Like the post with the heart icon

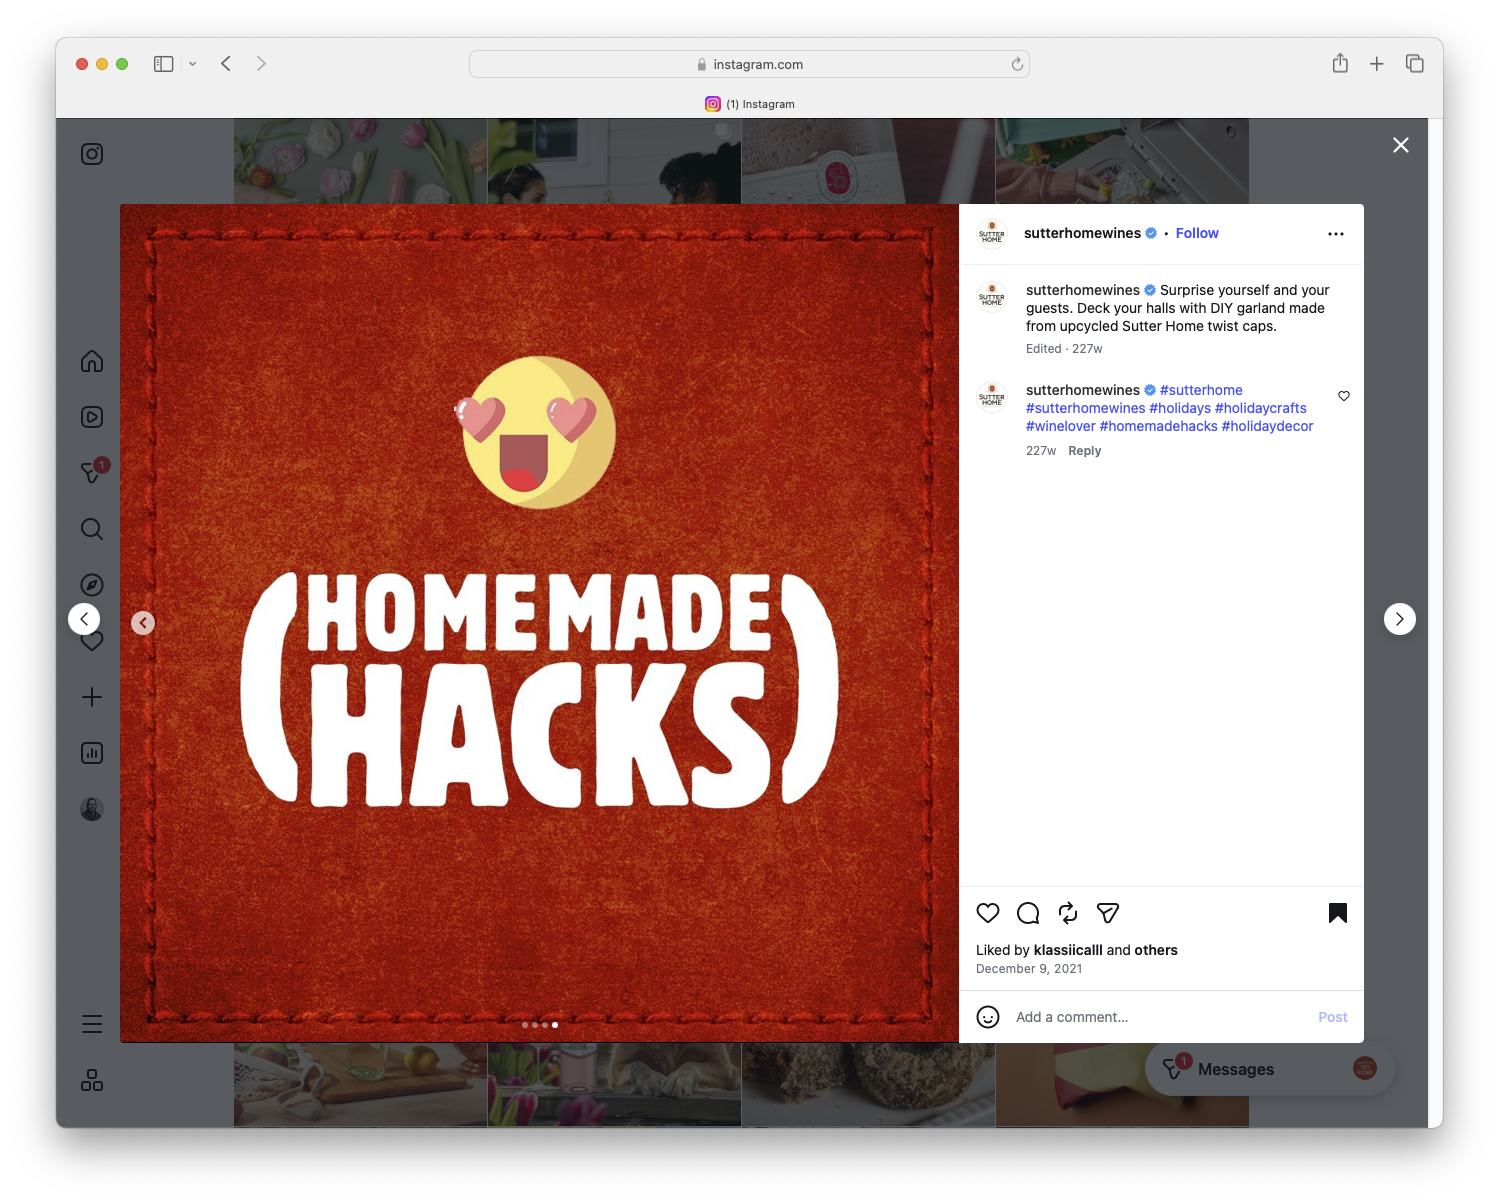(988, 913)
